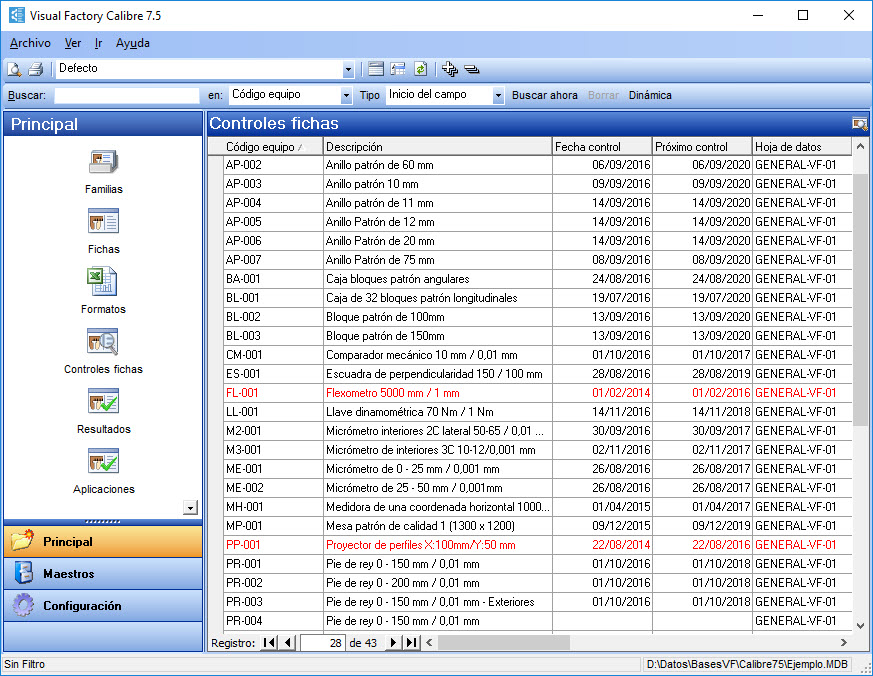Open the Aplicaciones icon
Image resolution: width=873 pixels, height=676 pixels.
coord(104,462)
